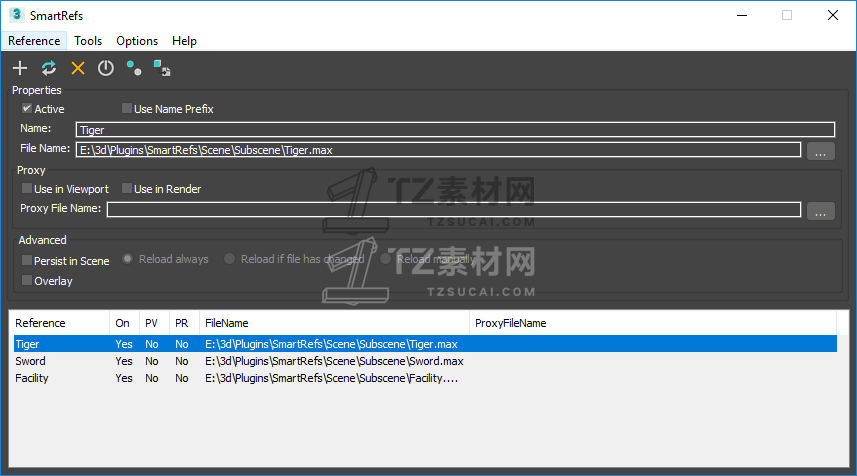This screenshot has width=857, height=476.
Task: Enable Use Name Prefix checkbox
Action: pos(126,108)
